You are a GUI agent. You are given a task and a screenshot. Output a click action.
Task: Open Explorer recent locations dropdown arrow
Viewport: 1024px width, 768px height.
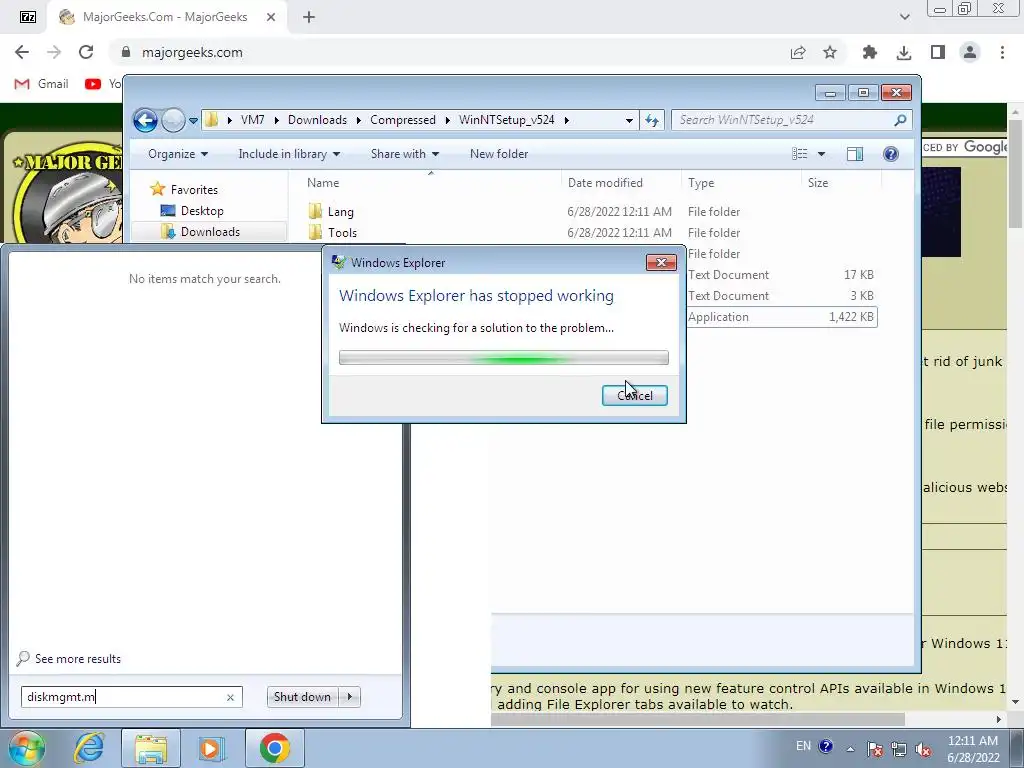click(193, 121)
